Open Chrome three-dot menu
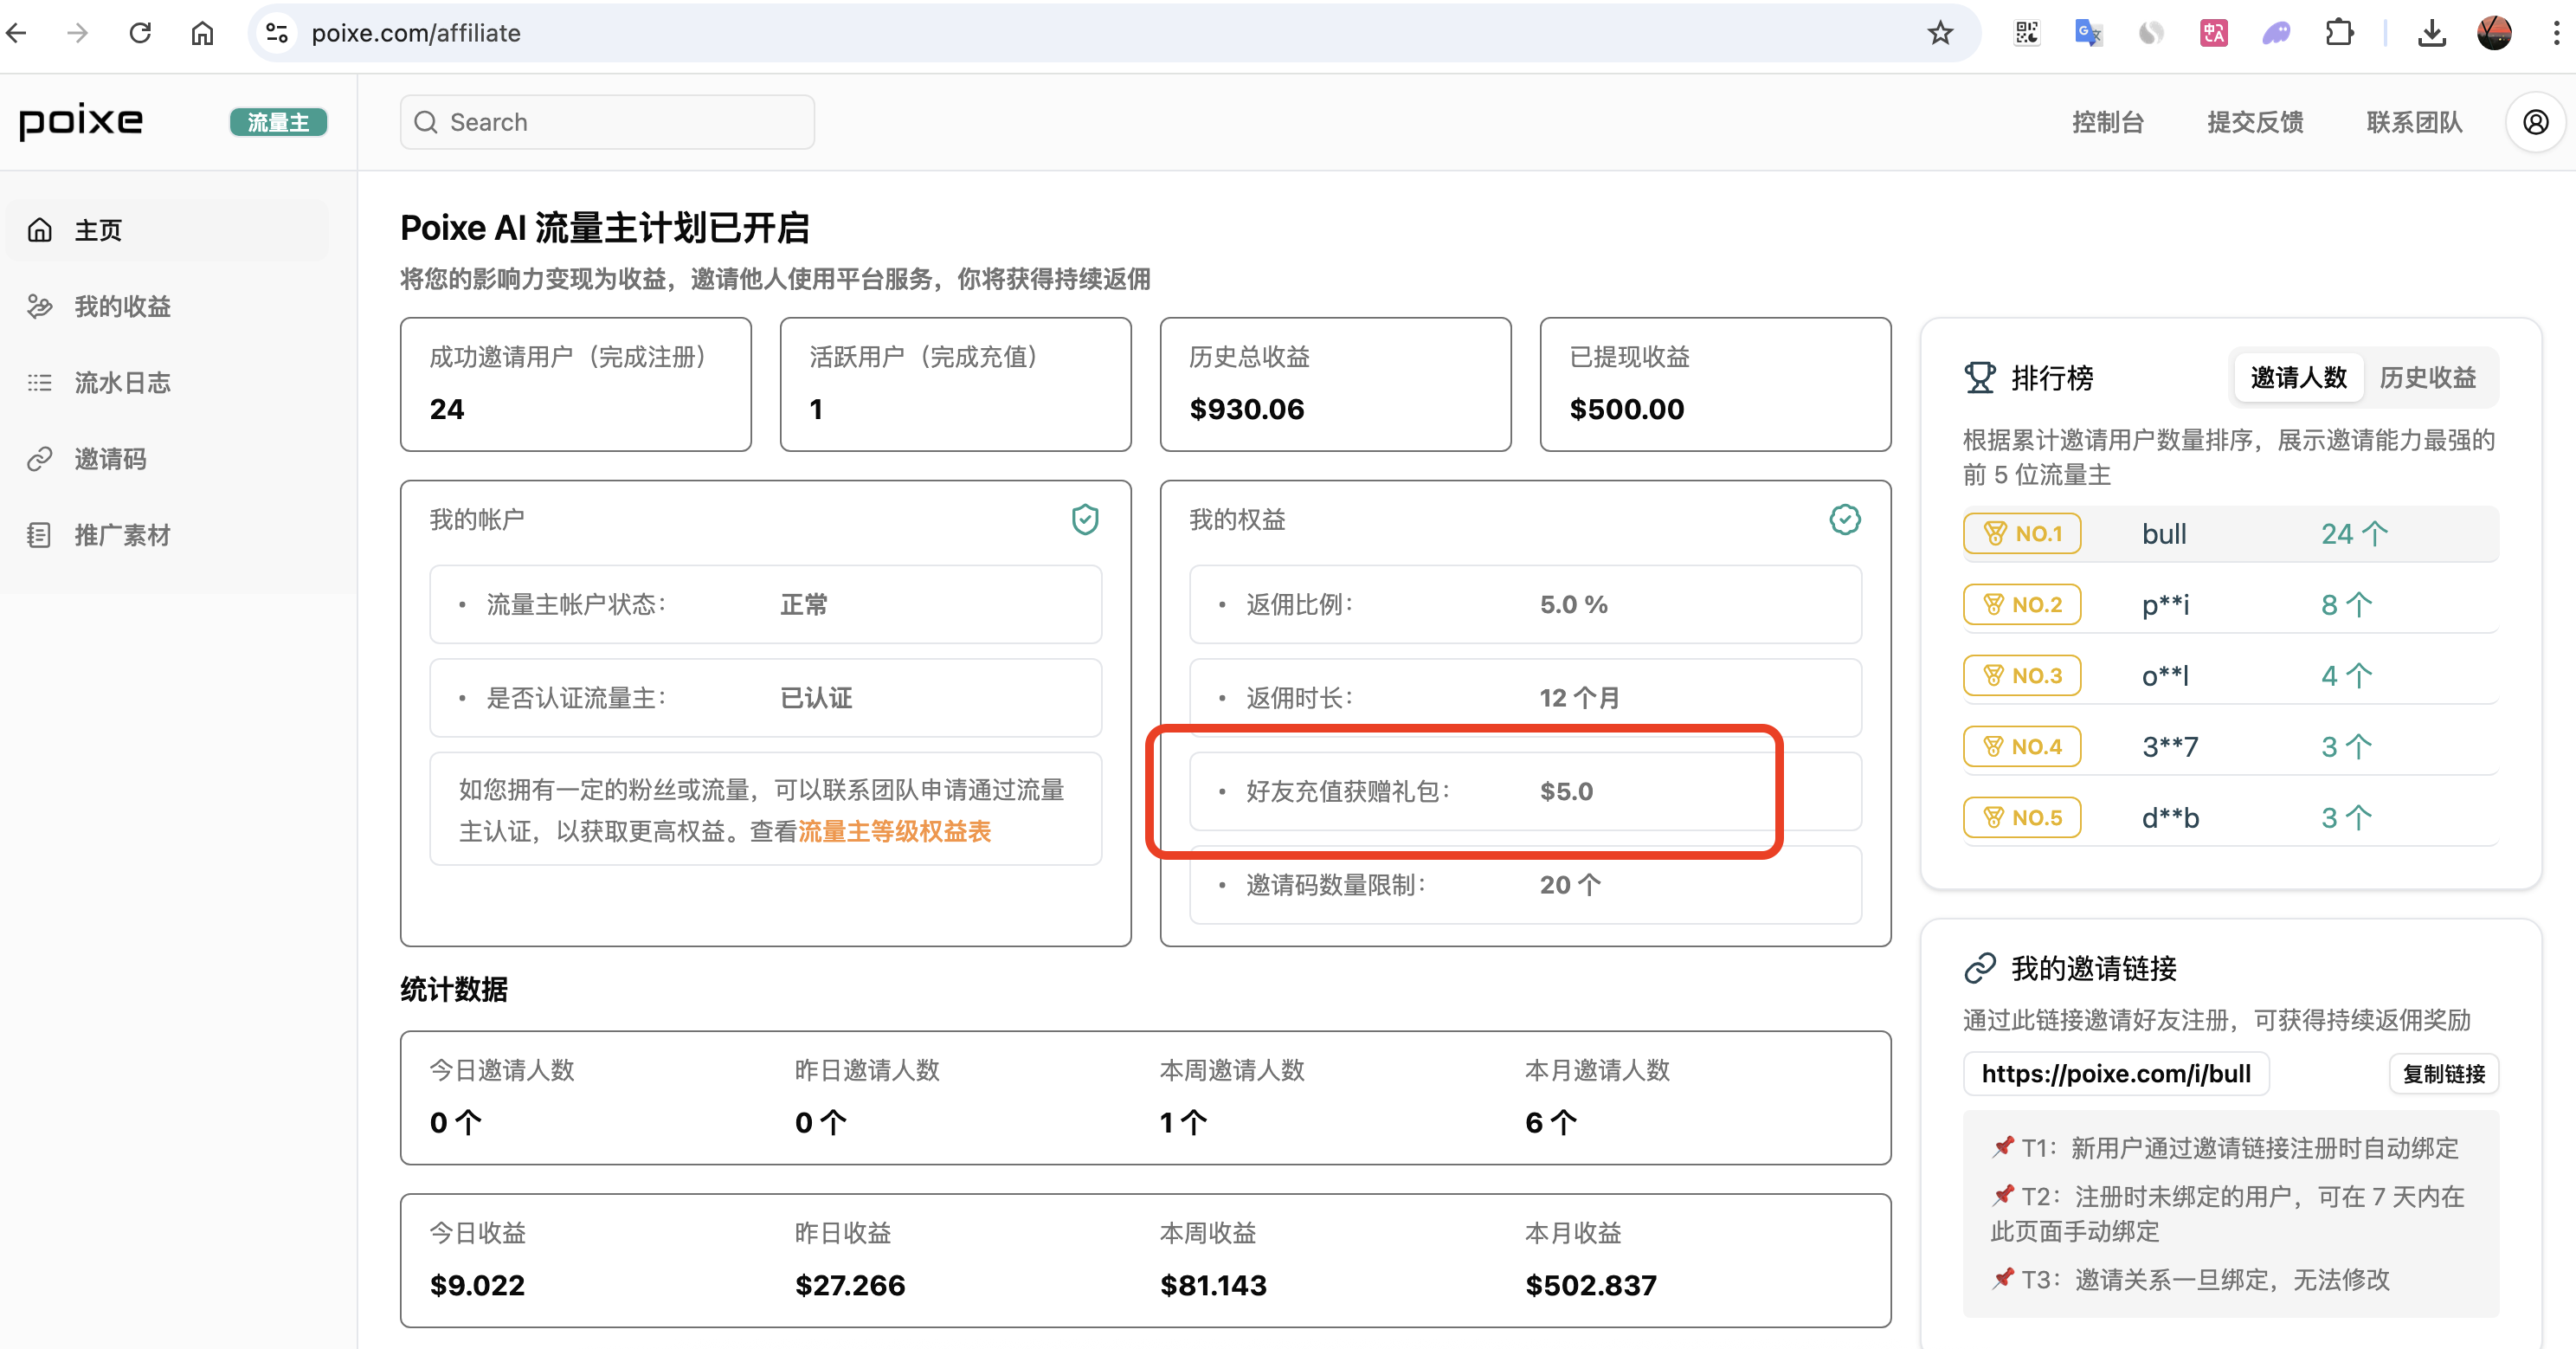 (2556, 33)
